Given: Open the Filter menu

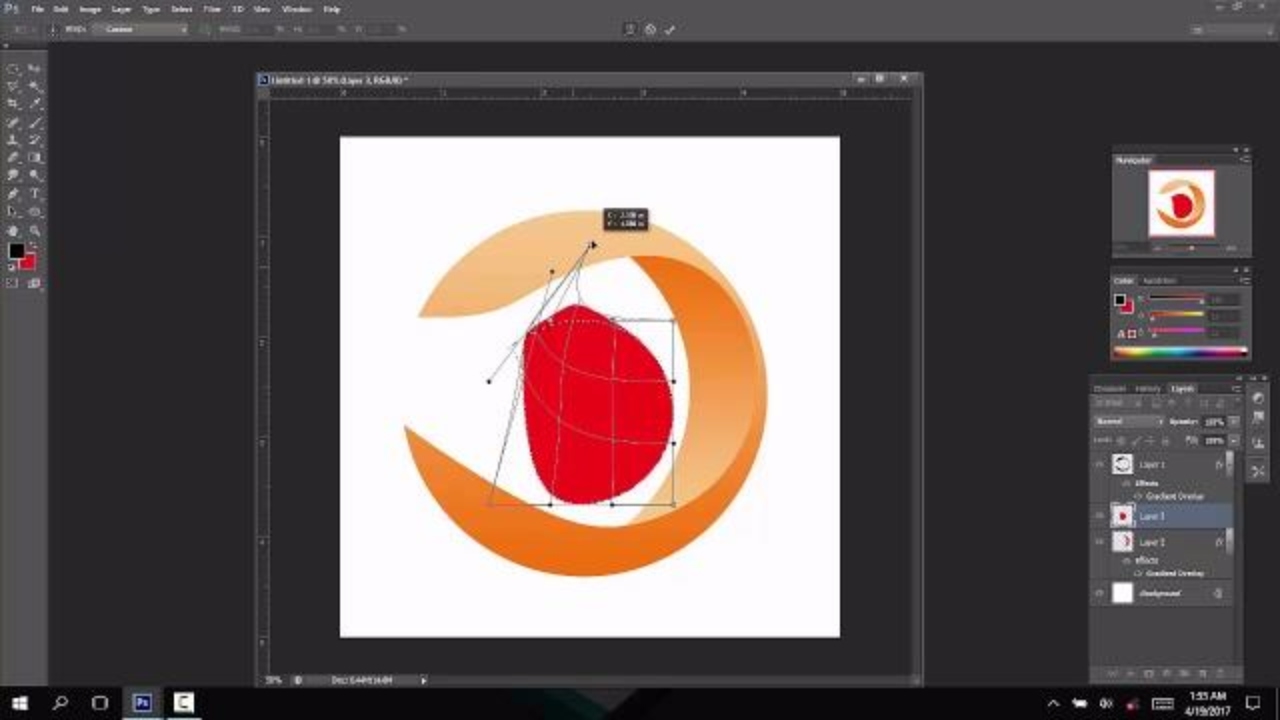Looking at the screenshot, I should click(212, 9).
